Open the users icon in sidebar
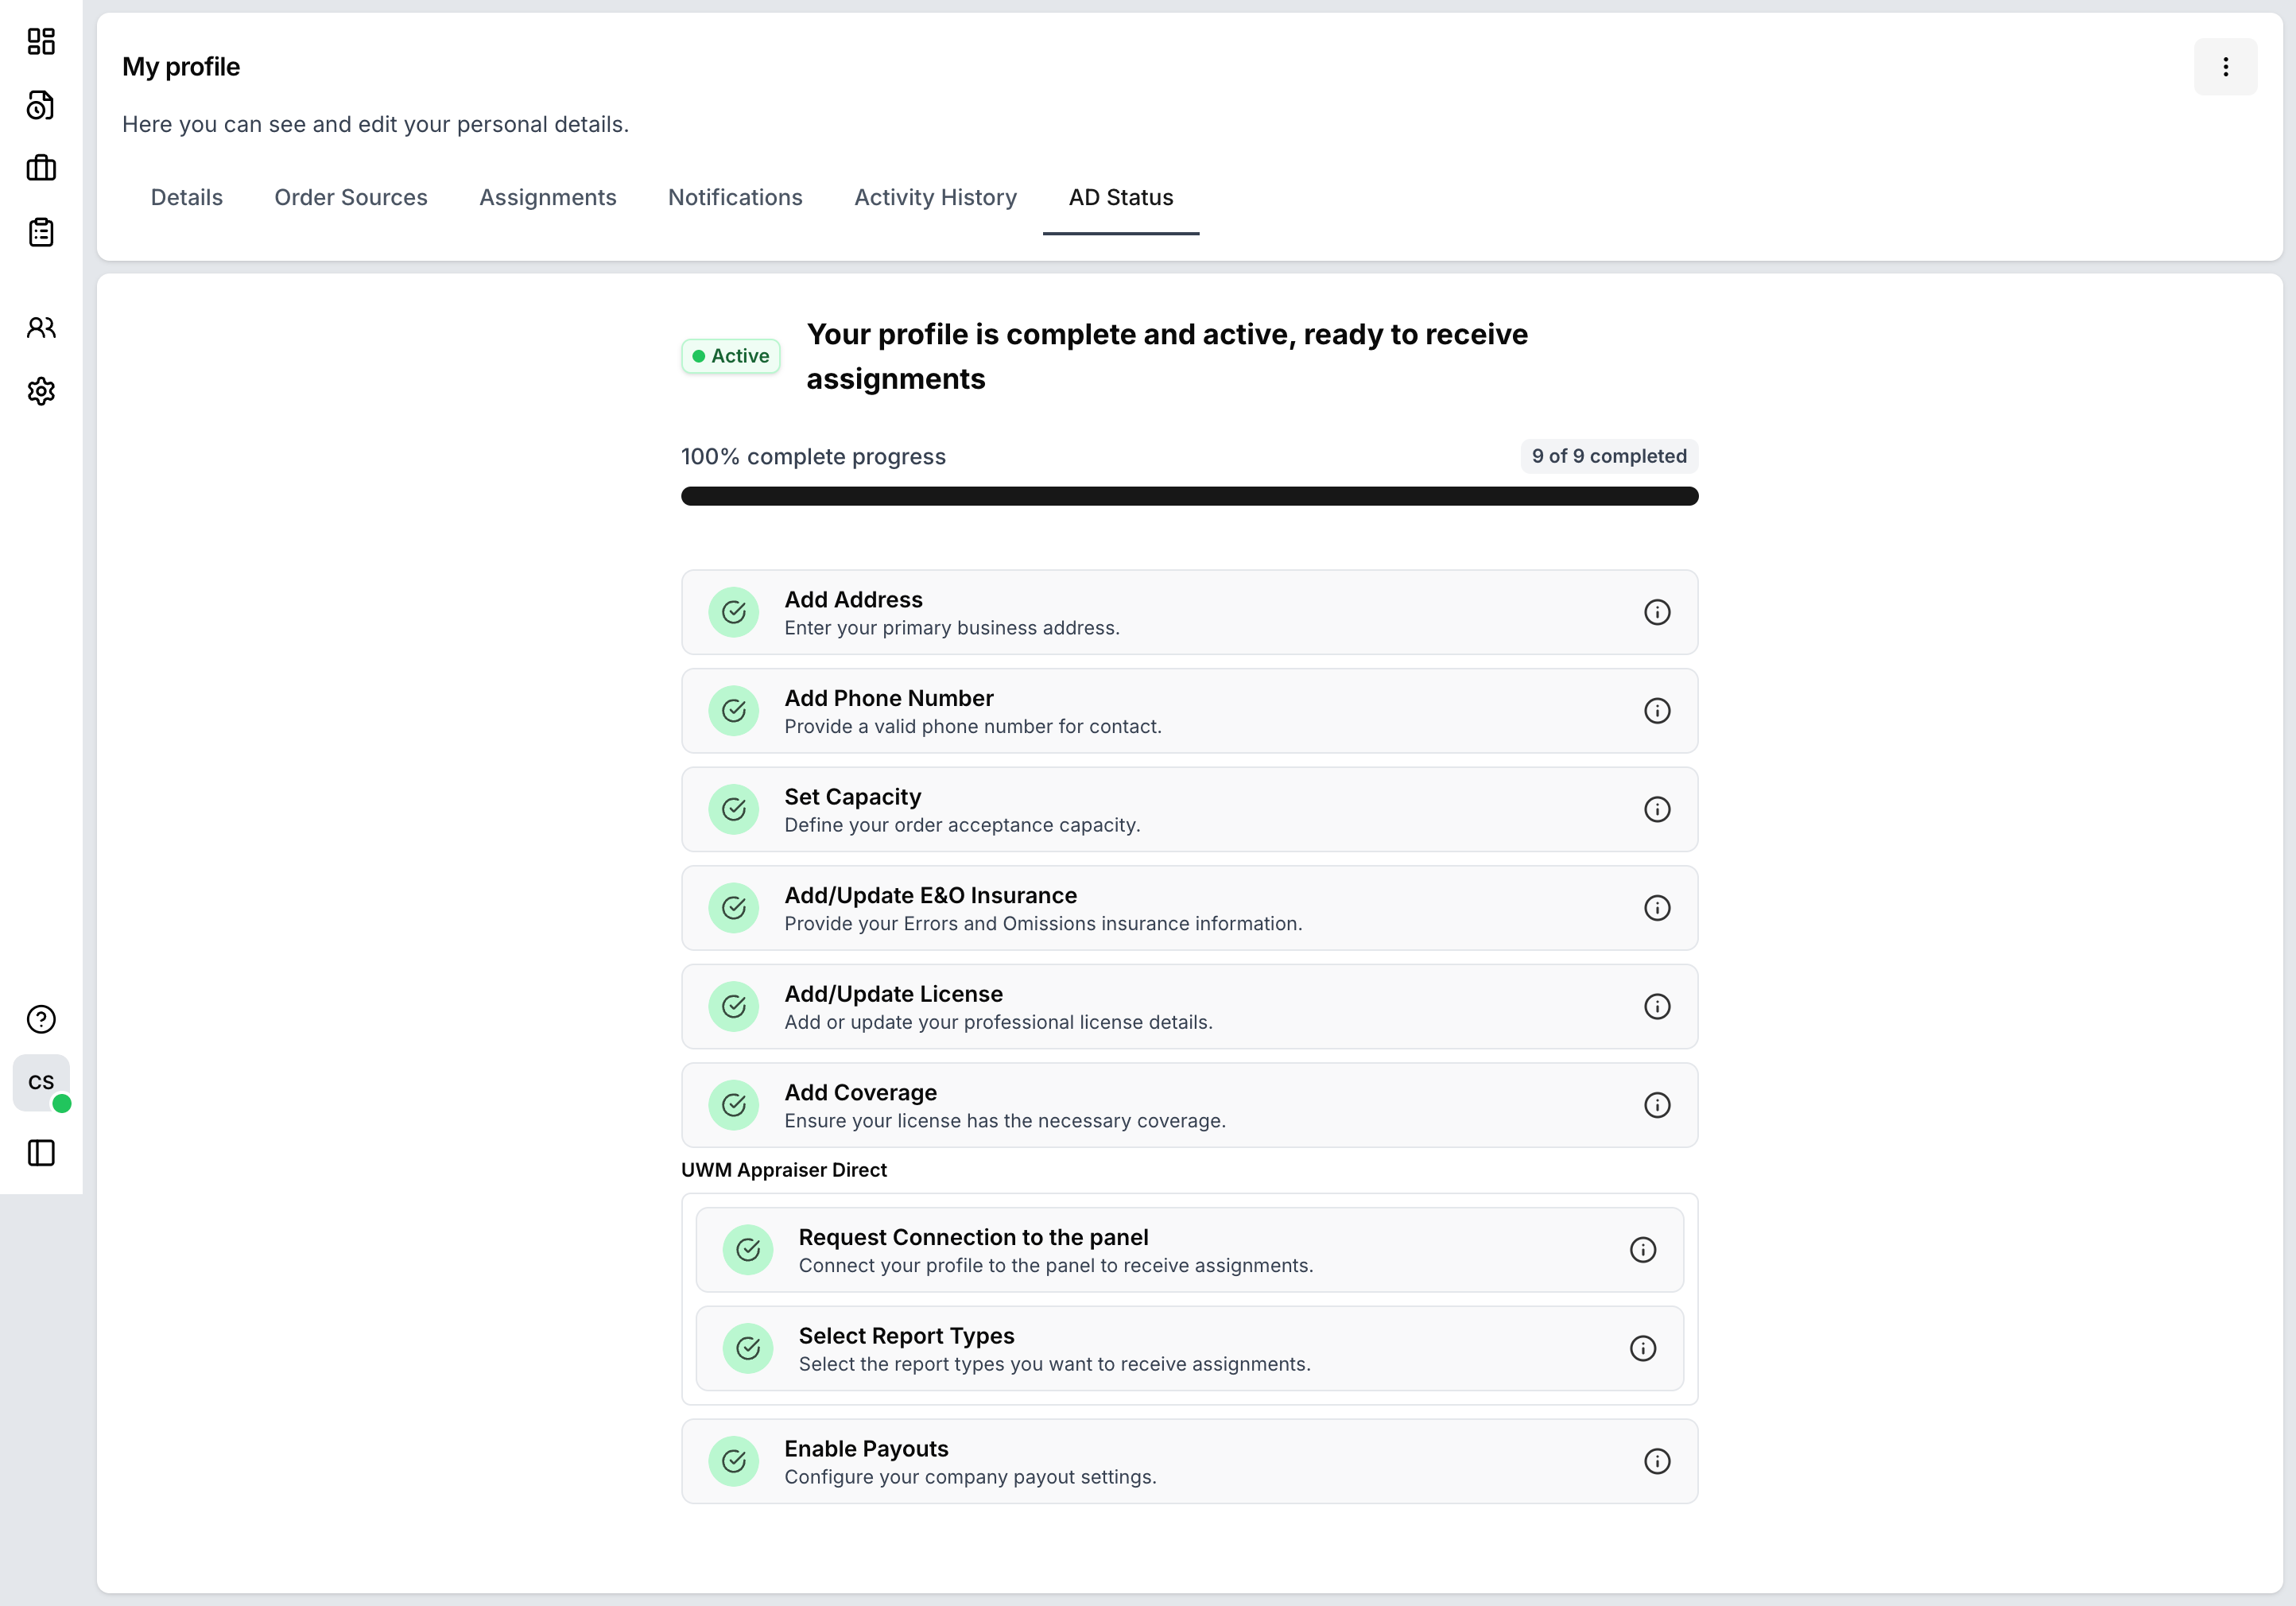 (41, 327)
